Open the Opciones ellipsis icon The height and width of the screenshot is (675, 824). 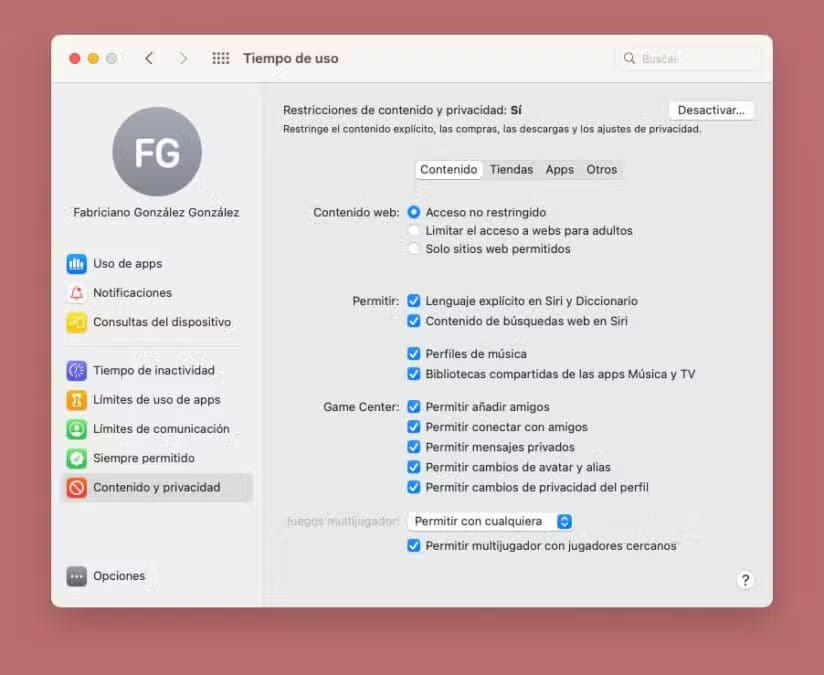click(x=77, y=576)
